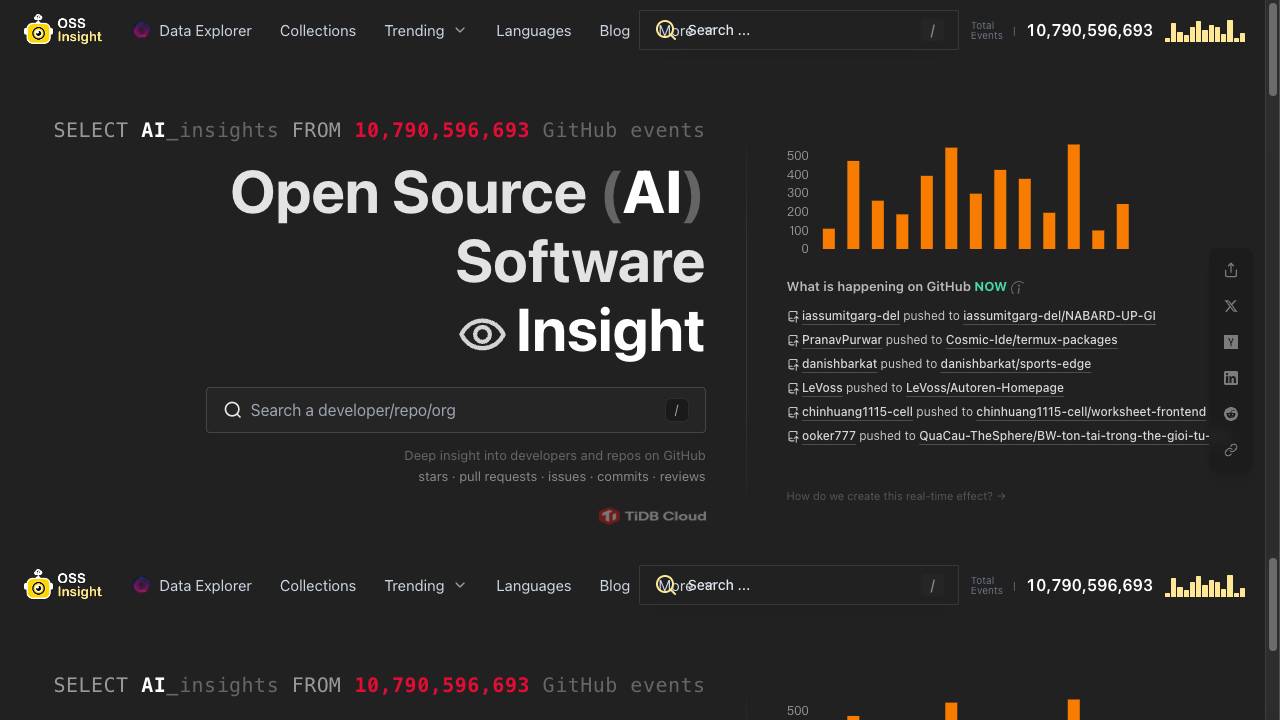1280x720 pixels.
Task: Click the hero "Search a developer/repo/org" field
Action: tap(456, 410)
